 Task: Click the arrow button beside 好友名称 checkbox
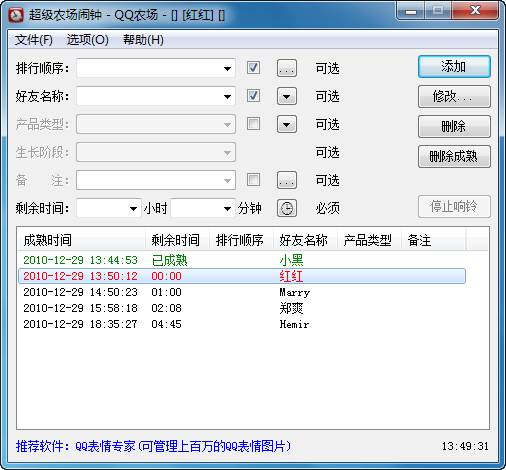(x=287, y=96)
